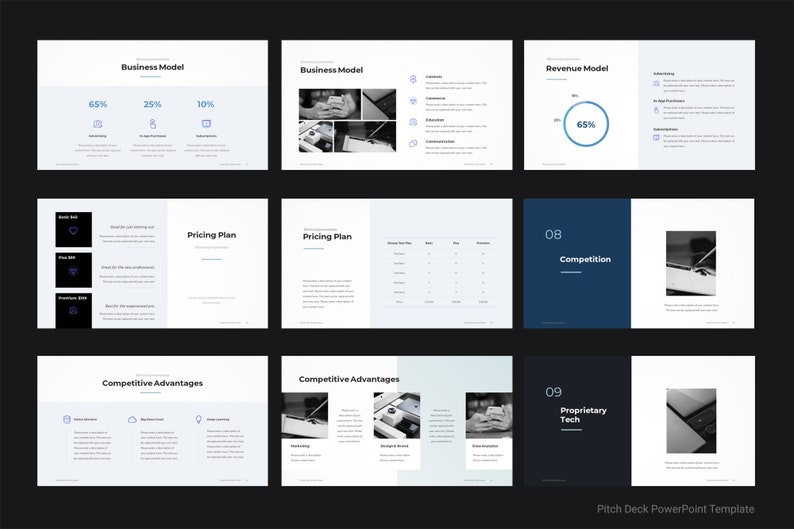Click 'Great for the new professional' text

coord(128,267)
